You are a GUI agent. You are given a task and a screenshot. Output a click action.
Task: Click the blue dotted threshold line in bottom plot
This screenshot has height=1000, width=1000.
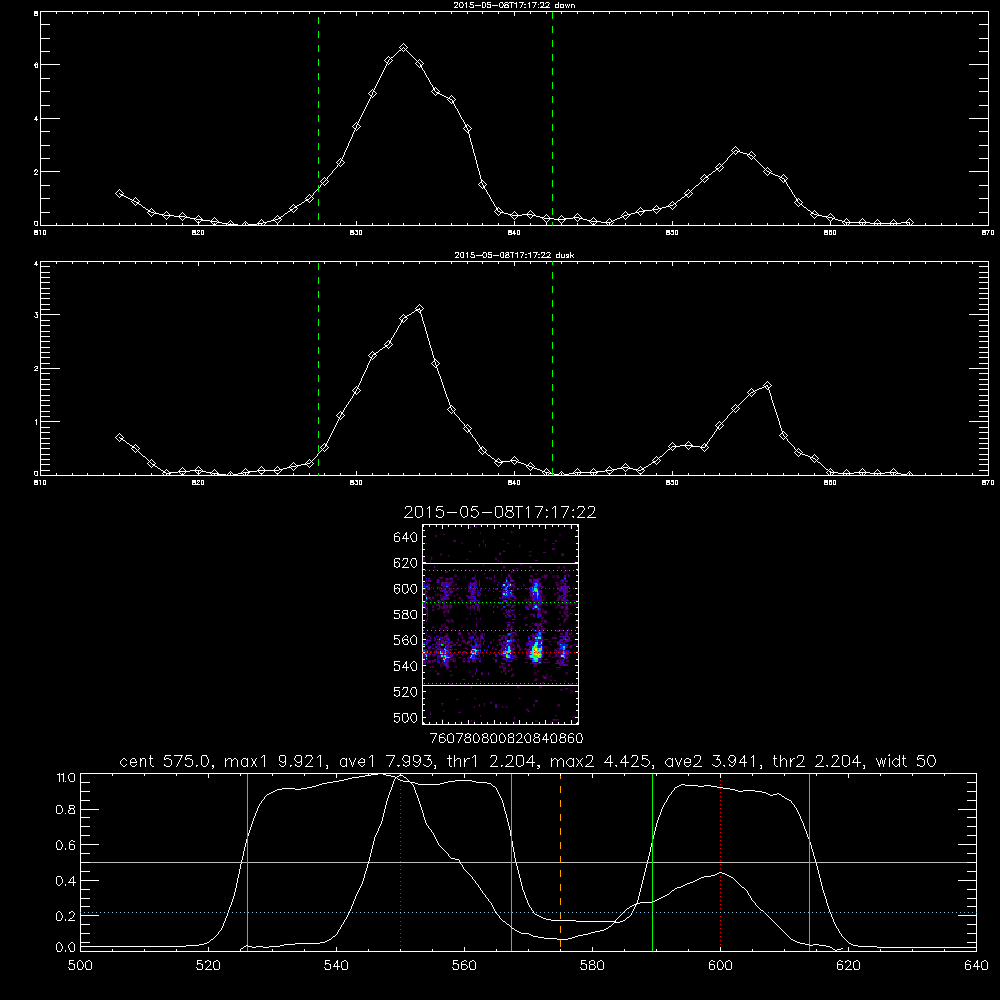[x=529, y=913]
